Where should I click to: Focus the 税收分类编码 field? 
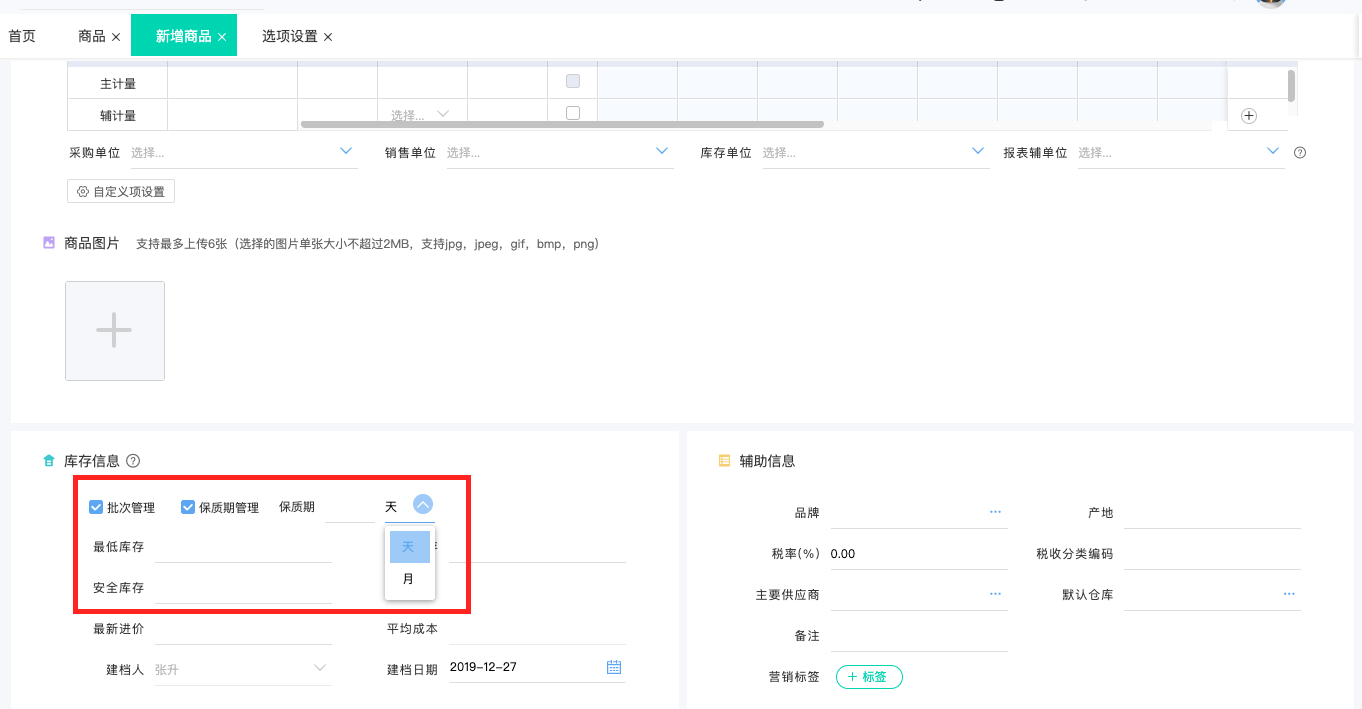point(1212,554)
